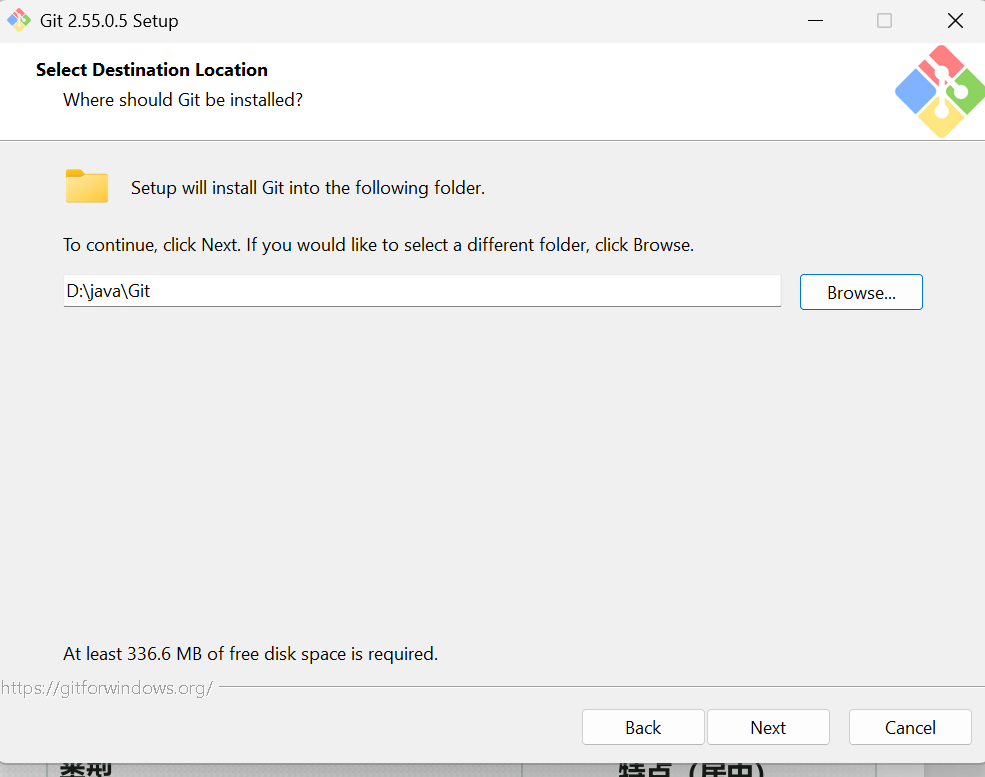Click the yellow folder icon
Viewport: 985px width, 777px height.
87,186
